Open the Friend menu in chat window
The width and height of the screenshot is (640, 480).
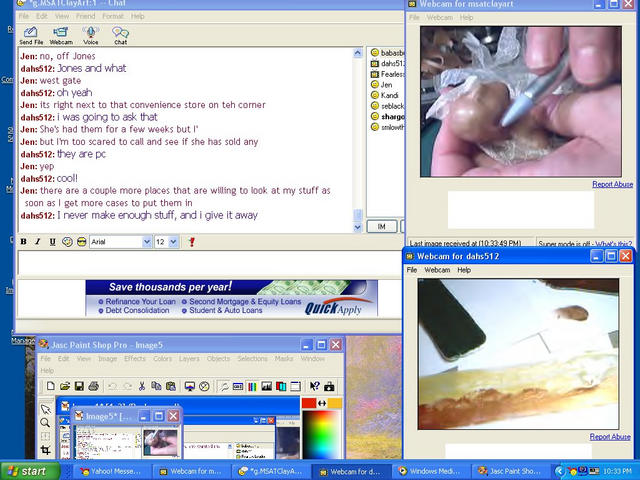(85, 16)
